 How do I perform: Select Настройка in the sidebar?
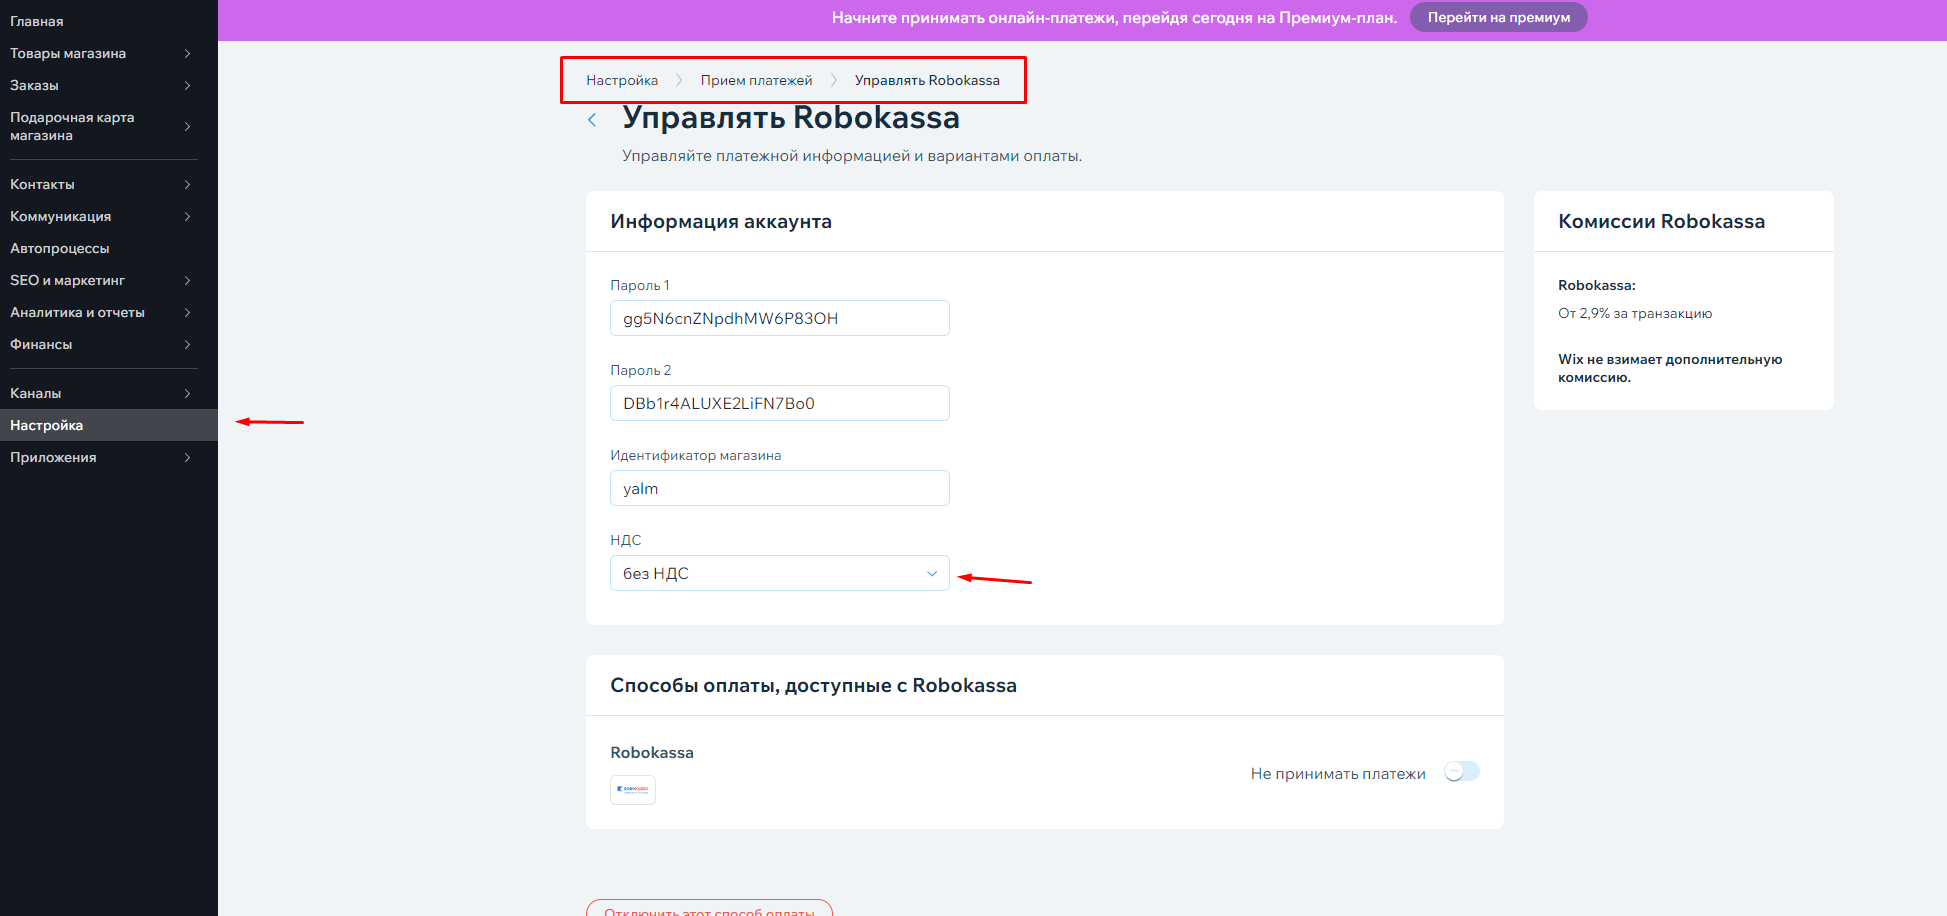pos(109,425)
